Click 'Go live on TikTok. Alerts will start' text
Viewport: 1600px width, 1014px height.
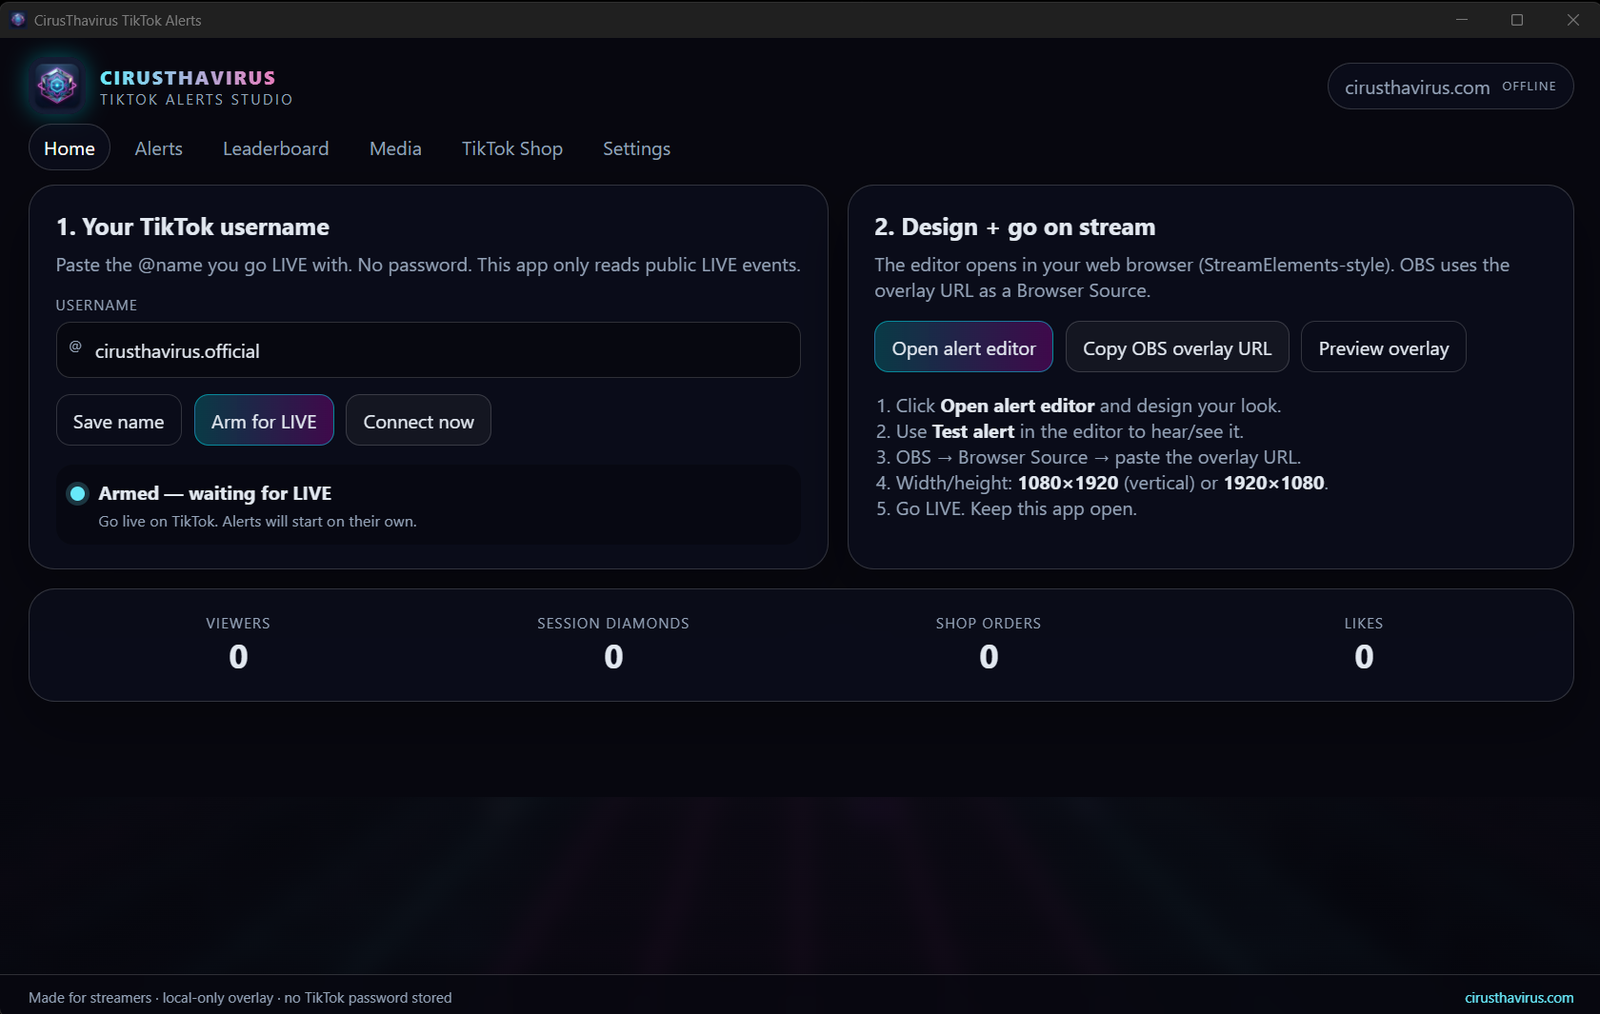coord(257,521)
